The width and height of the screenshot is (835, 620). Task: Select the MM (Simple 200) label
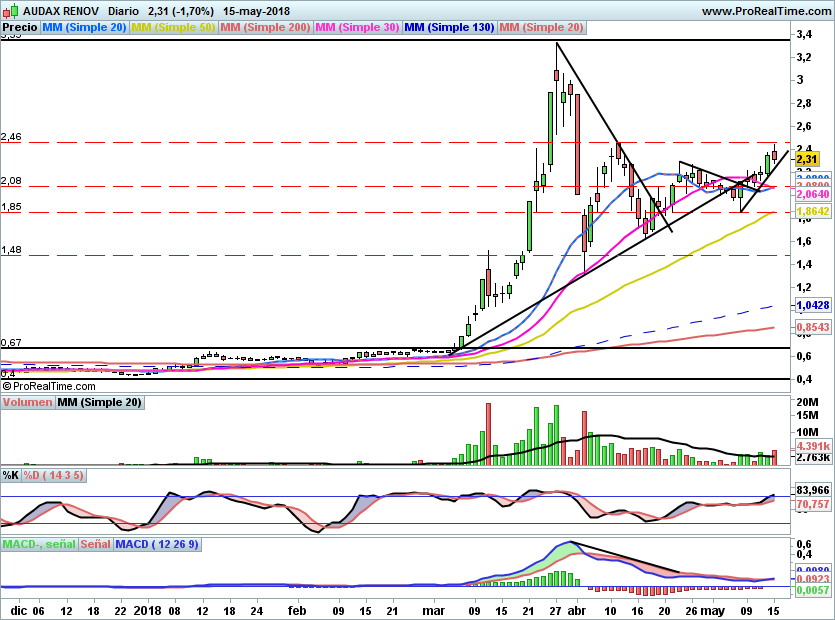[x=265, y=27]
